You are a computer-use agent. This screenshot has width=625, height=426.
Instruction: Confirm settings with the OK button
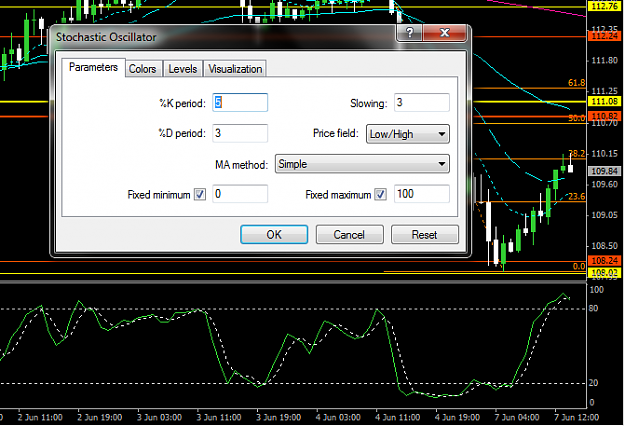274,234
